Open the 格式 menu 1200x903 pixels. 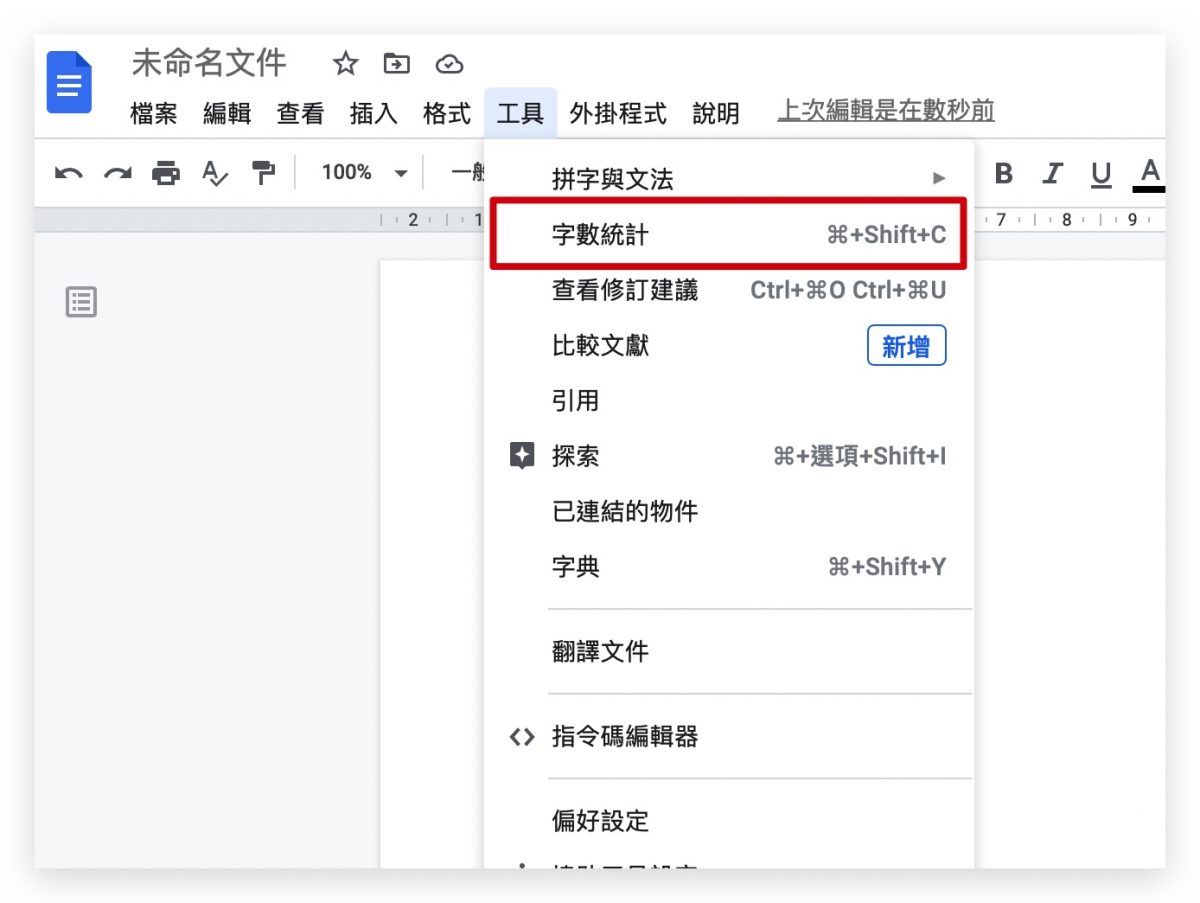coord(447,114)
